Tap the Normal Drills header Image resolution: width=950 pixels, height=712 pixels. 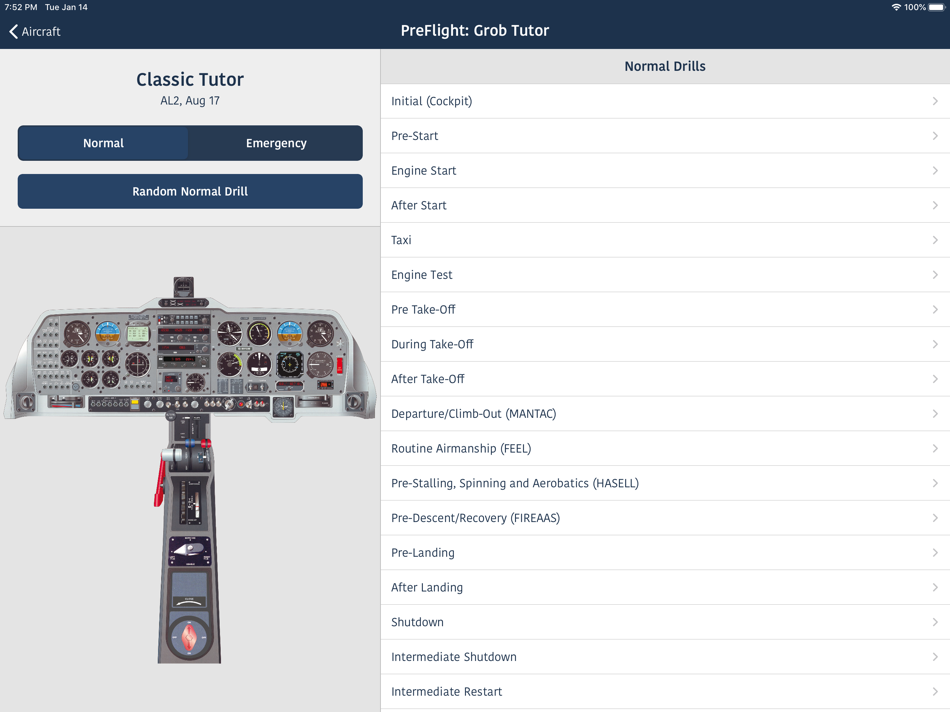coord(665,66)
